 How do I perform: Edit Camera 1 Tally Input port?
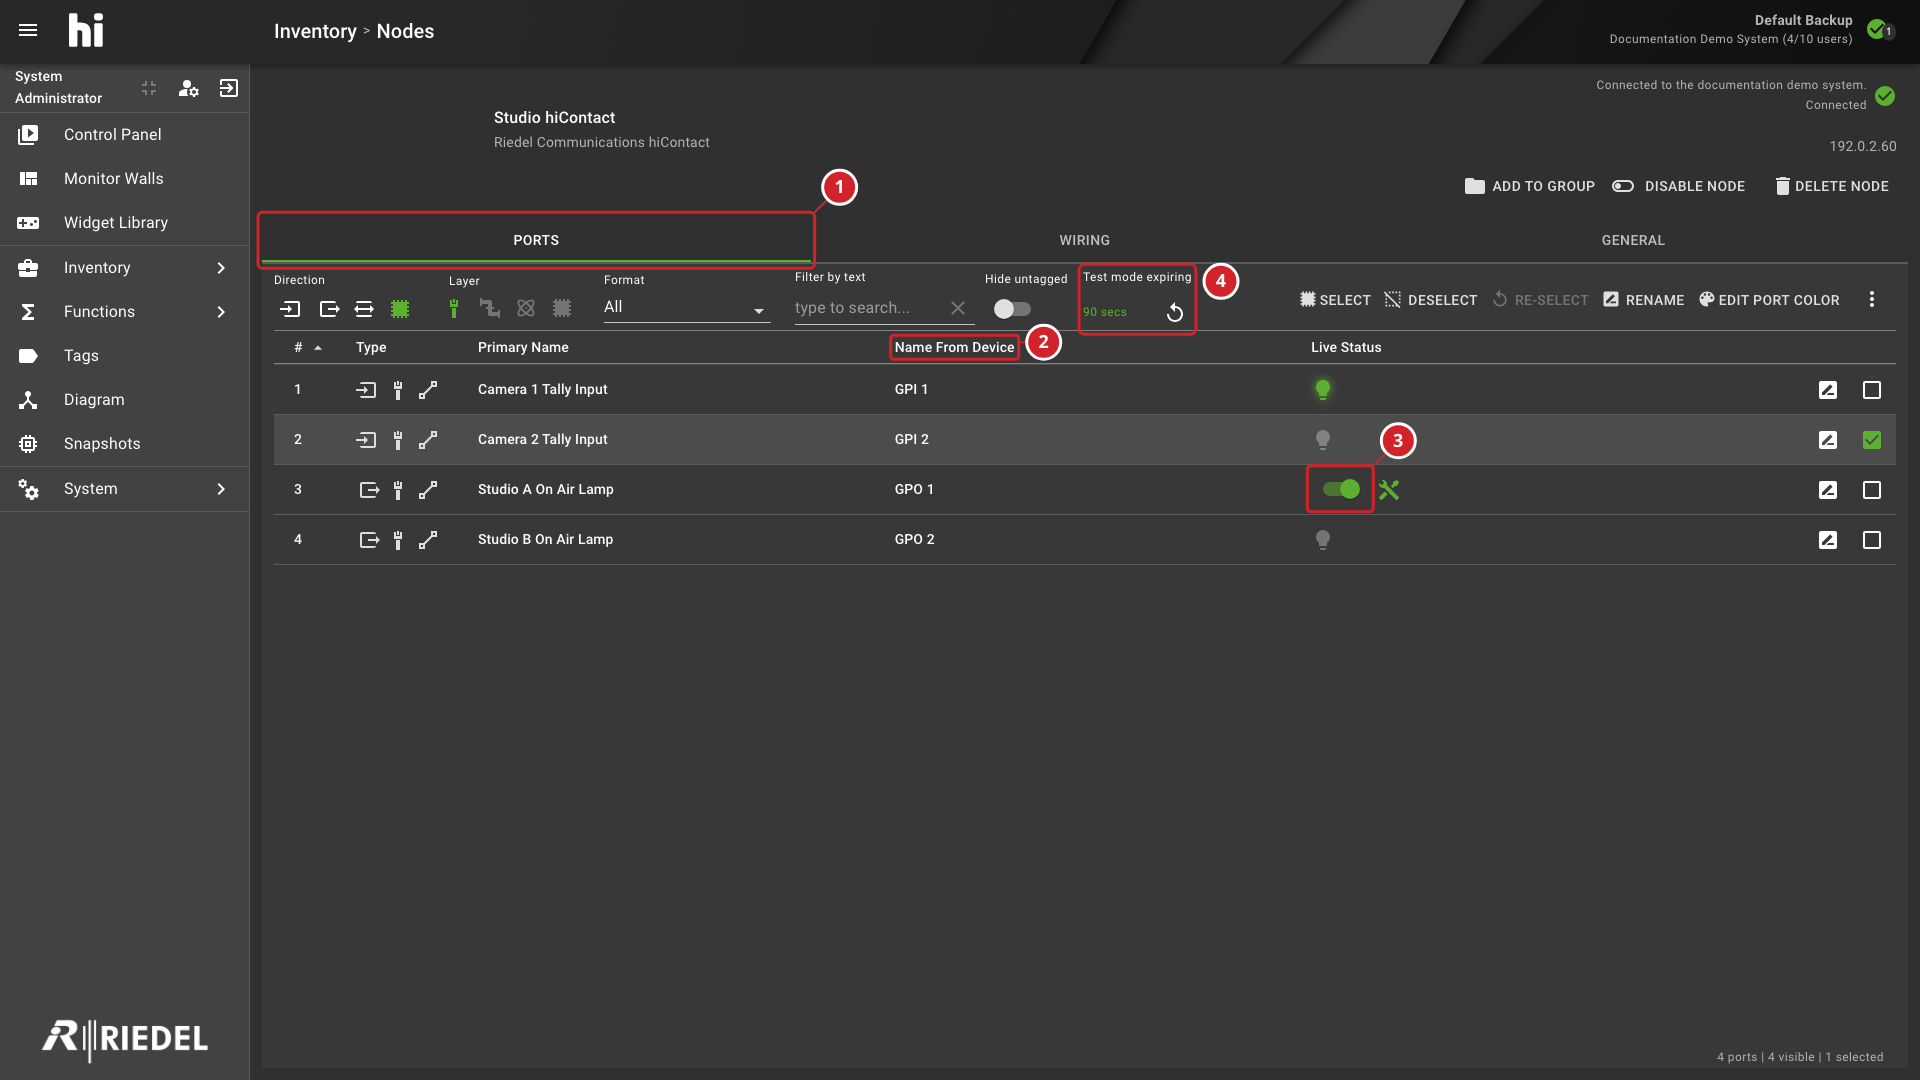tap(1828, 390)
